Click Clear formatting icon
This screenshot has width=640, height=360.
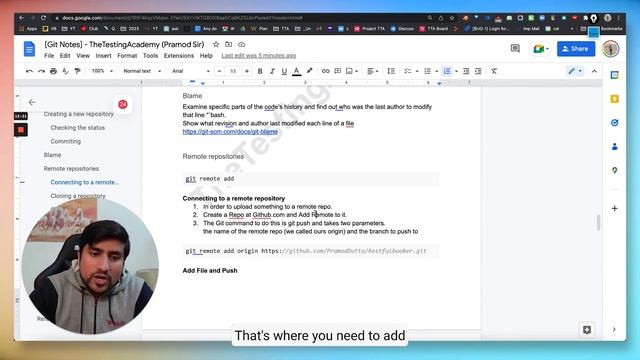pos(494,71)
